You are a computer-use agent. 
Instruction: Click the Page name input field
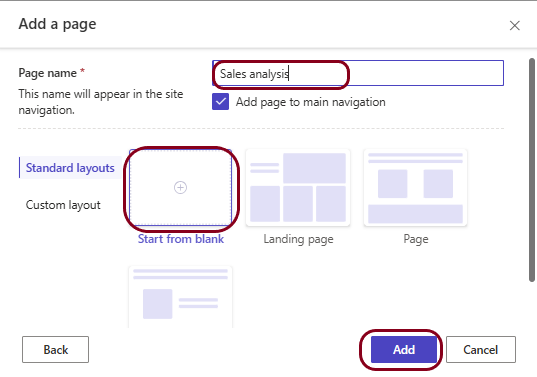[358, 73]
